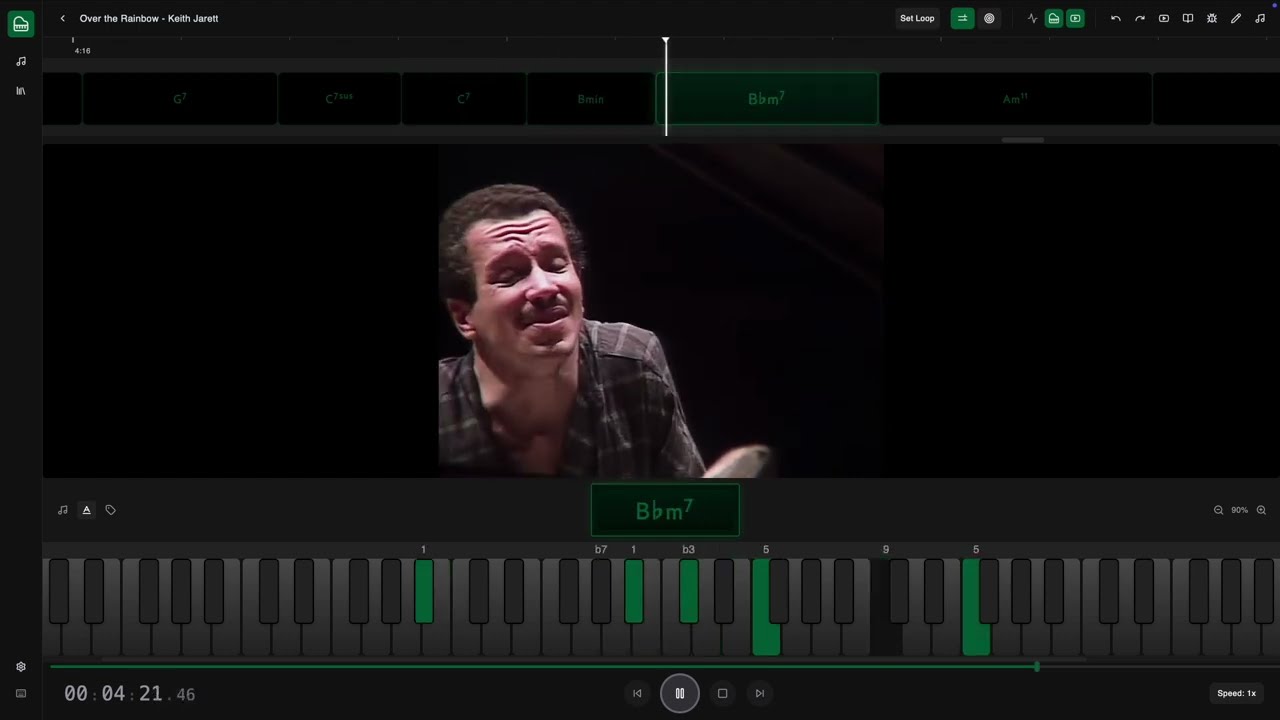Open the book guide icon
Screen dimensions: 1280x720
coord(1188,18)
